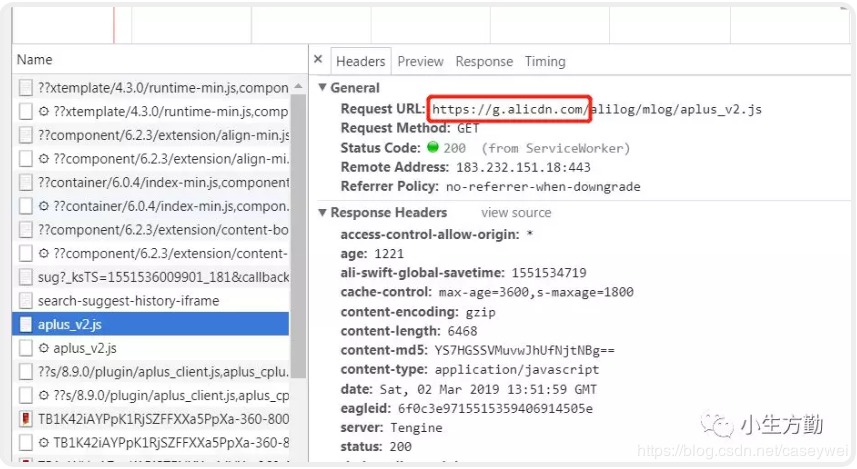The image size is (857, 469).
Task: Click the content-type application/javascript header
Action: pos(469,370)
